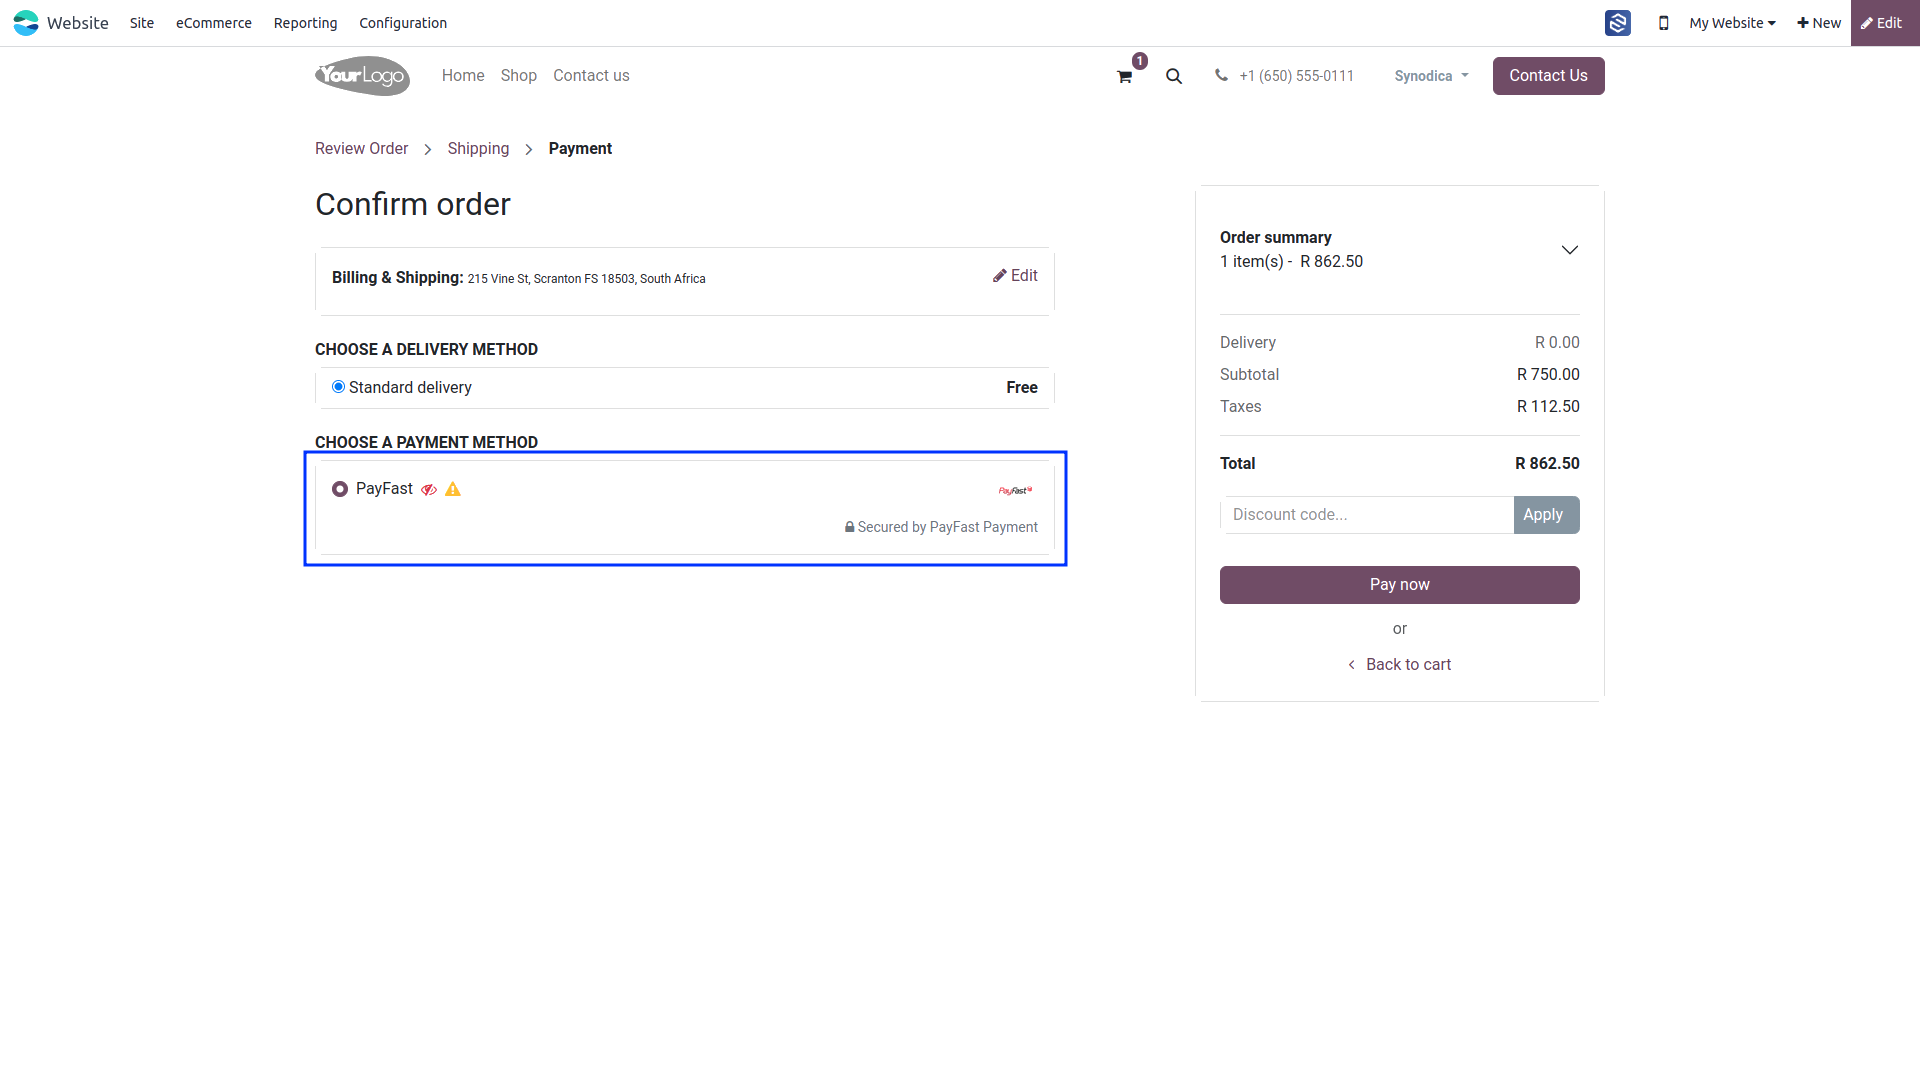The width and height of the screenshot is (1920, 1080).
Task: Click the Pay now button
Action: [x=1400, y=585]
